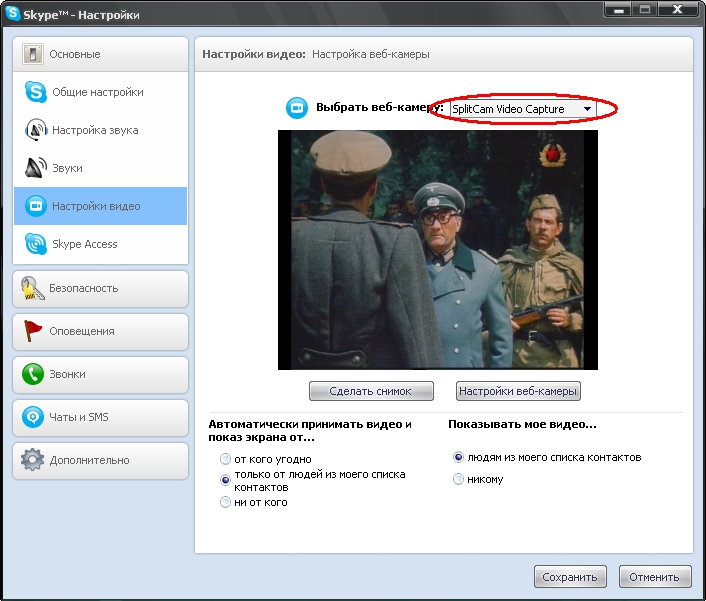
Task: Expand the Дополнительно section
Action: (100, 461)
